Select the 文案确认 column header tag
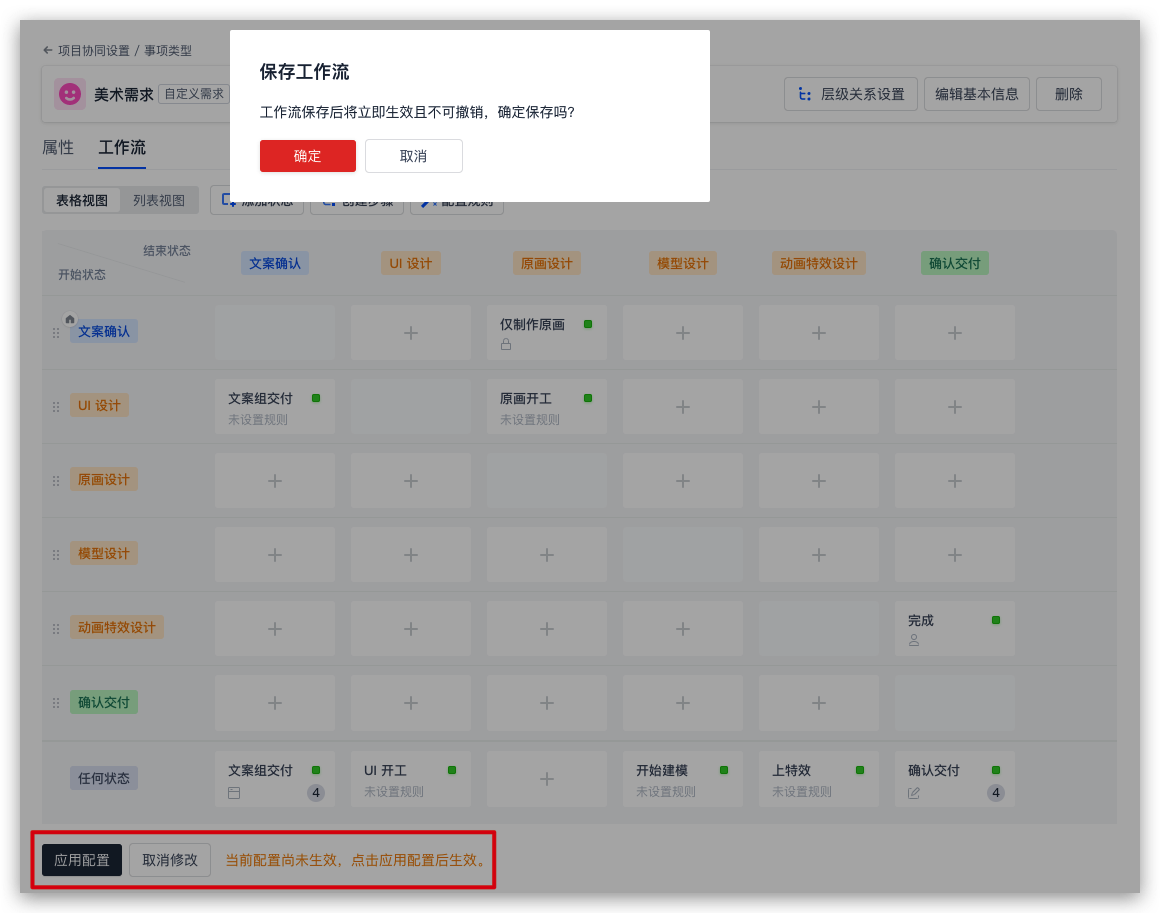This screenshot has height=913, width=1160. click(x=274, y=263)
